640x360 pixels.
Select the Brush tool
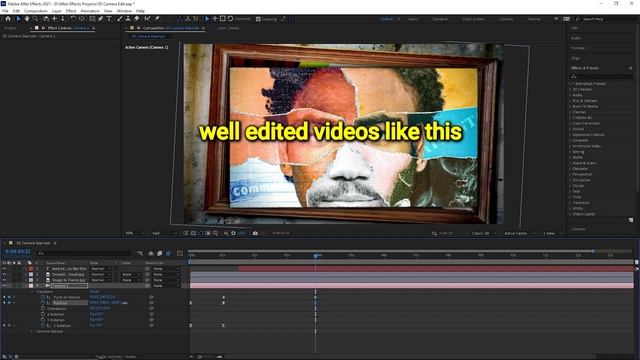click(x=120, y=19)
